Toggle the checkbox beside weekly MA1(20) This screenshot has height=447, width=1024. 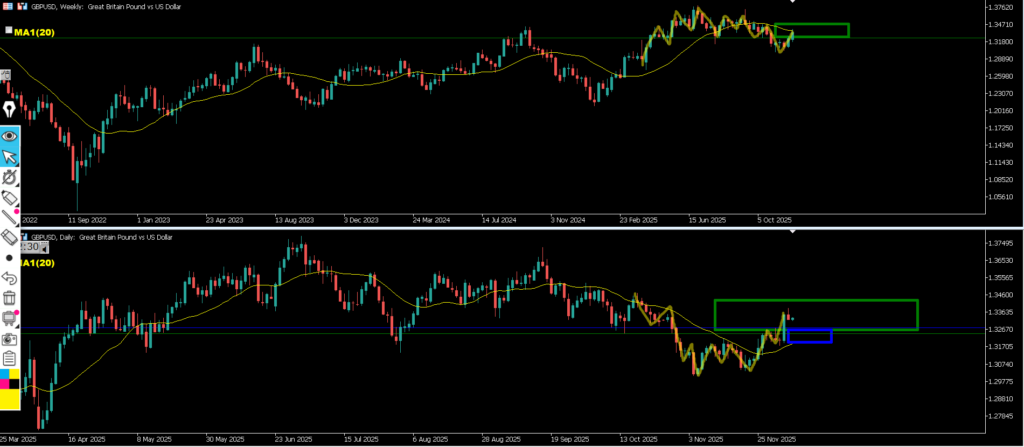[9, 31]
